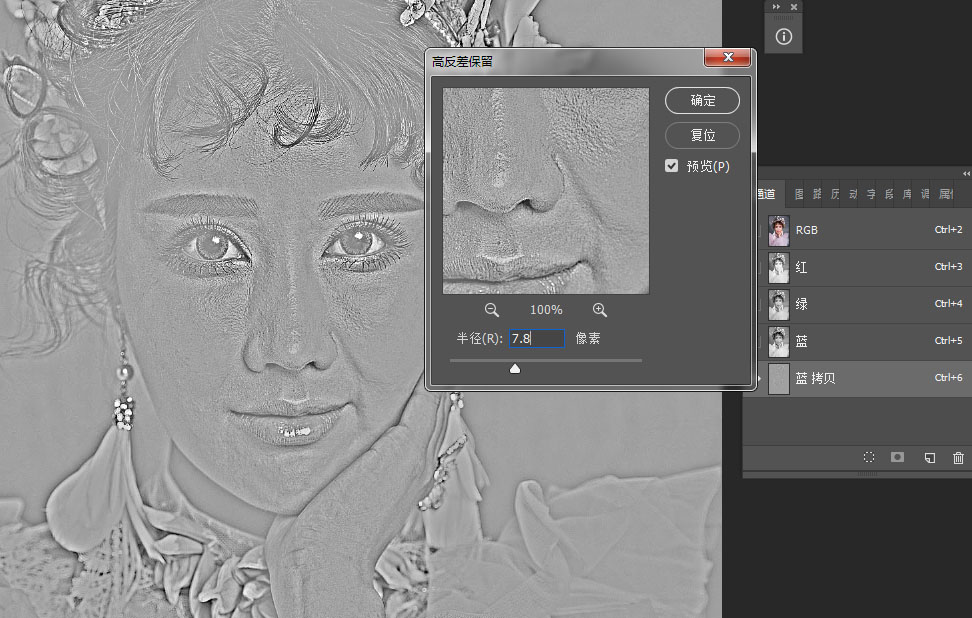Click the 高反差保留 dialog title
972x618 pixels.
(462, 61)
